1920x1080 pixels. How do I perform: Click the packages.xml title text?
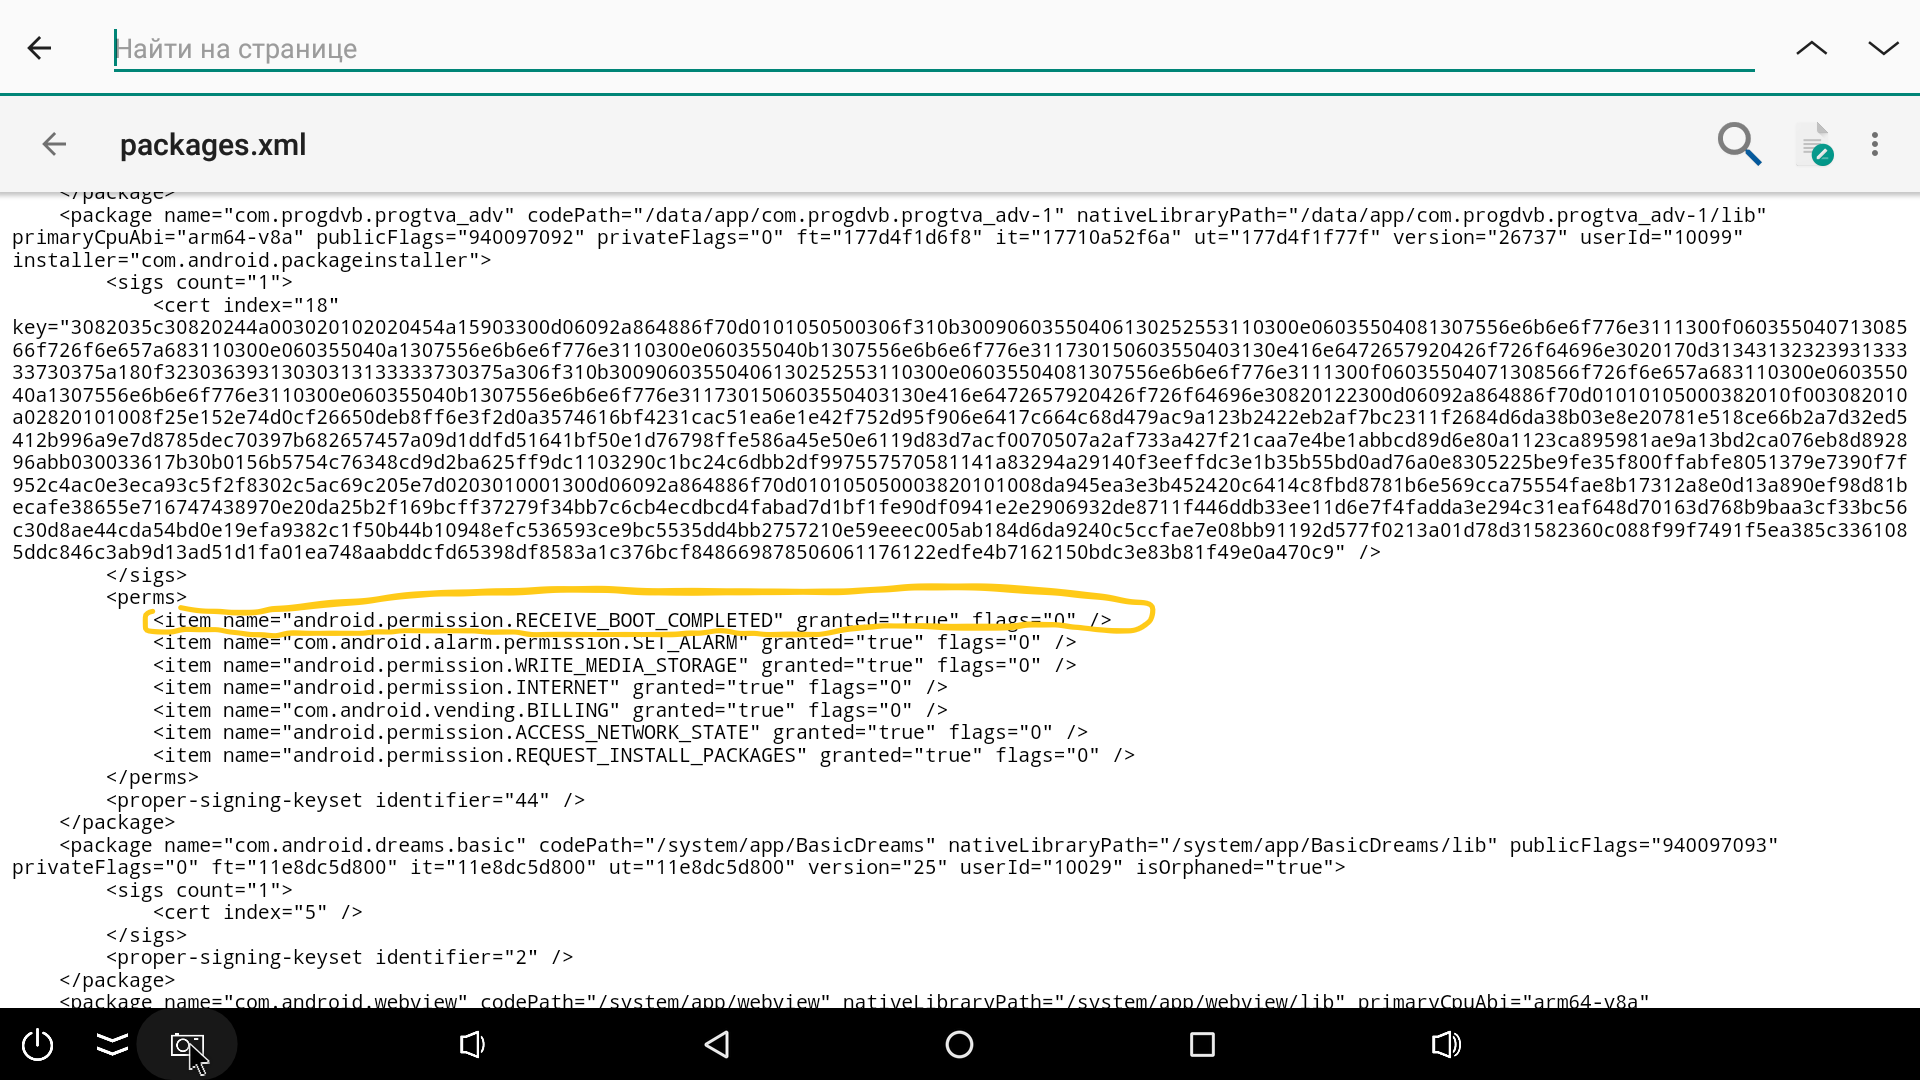[x=213, y=145]
